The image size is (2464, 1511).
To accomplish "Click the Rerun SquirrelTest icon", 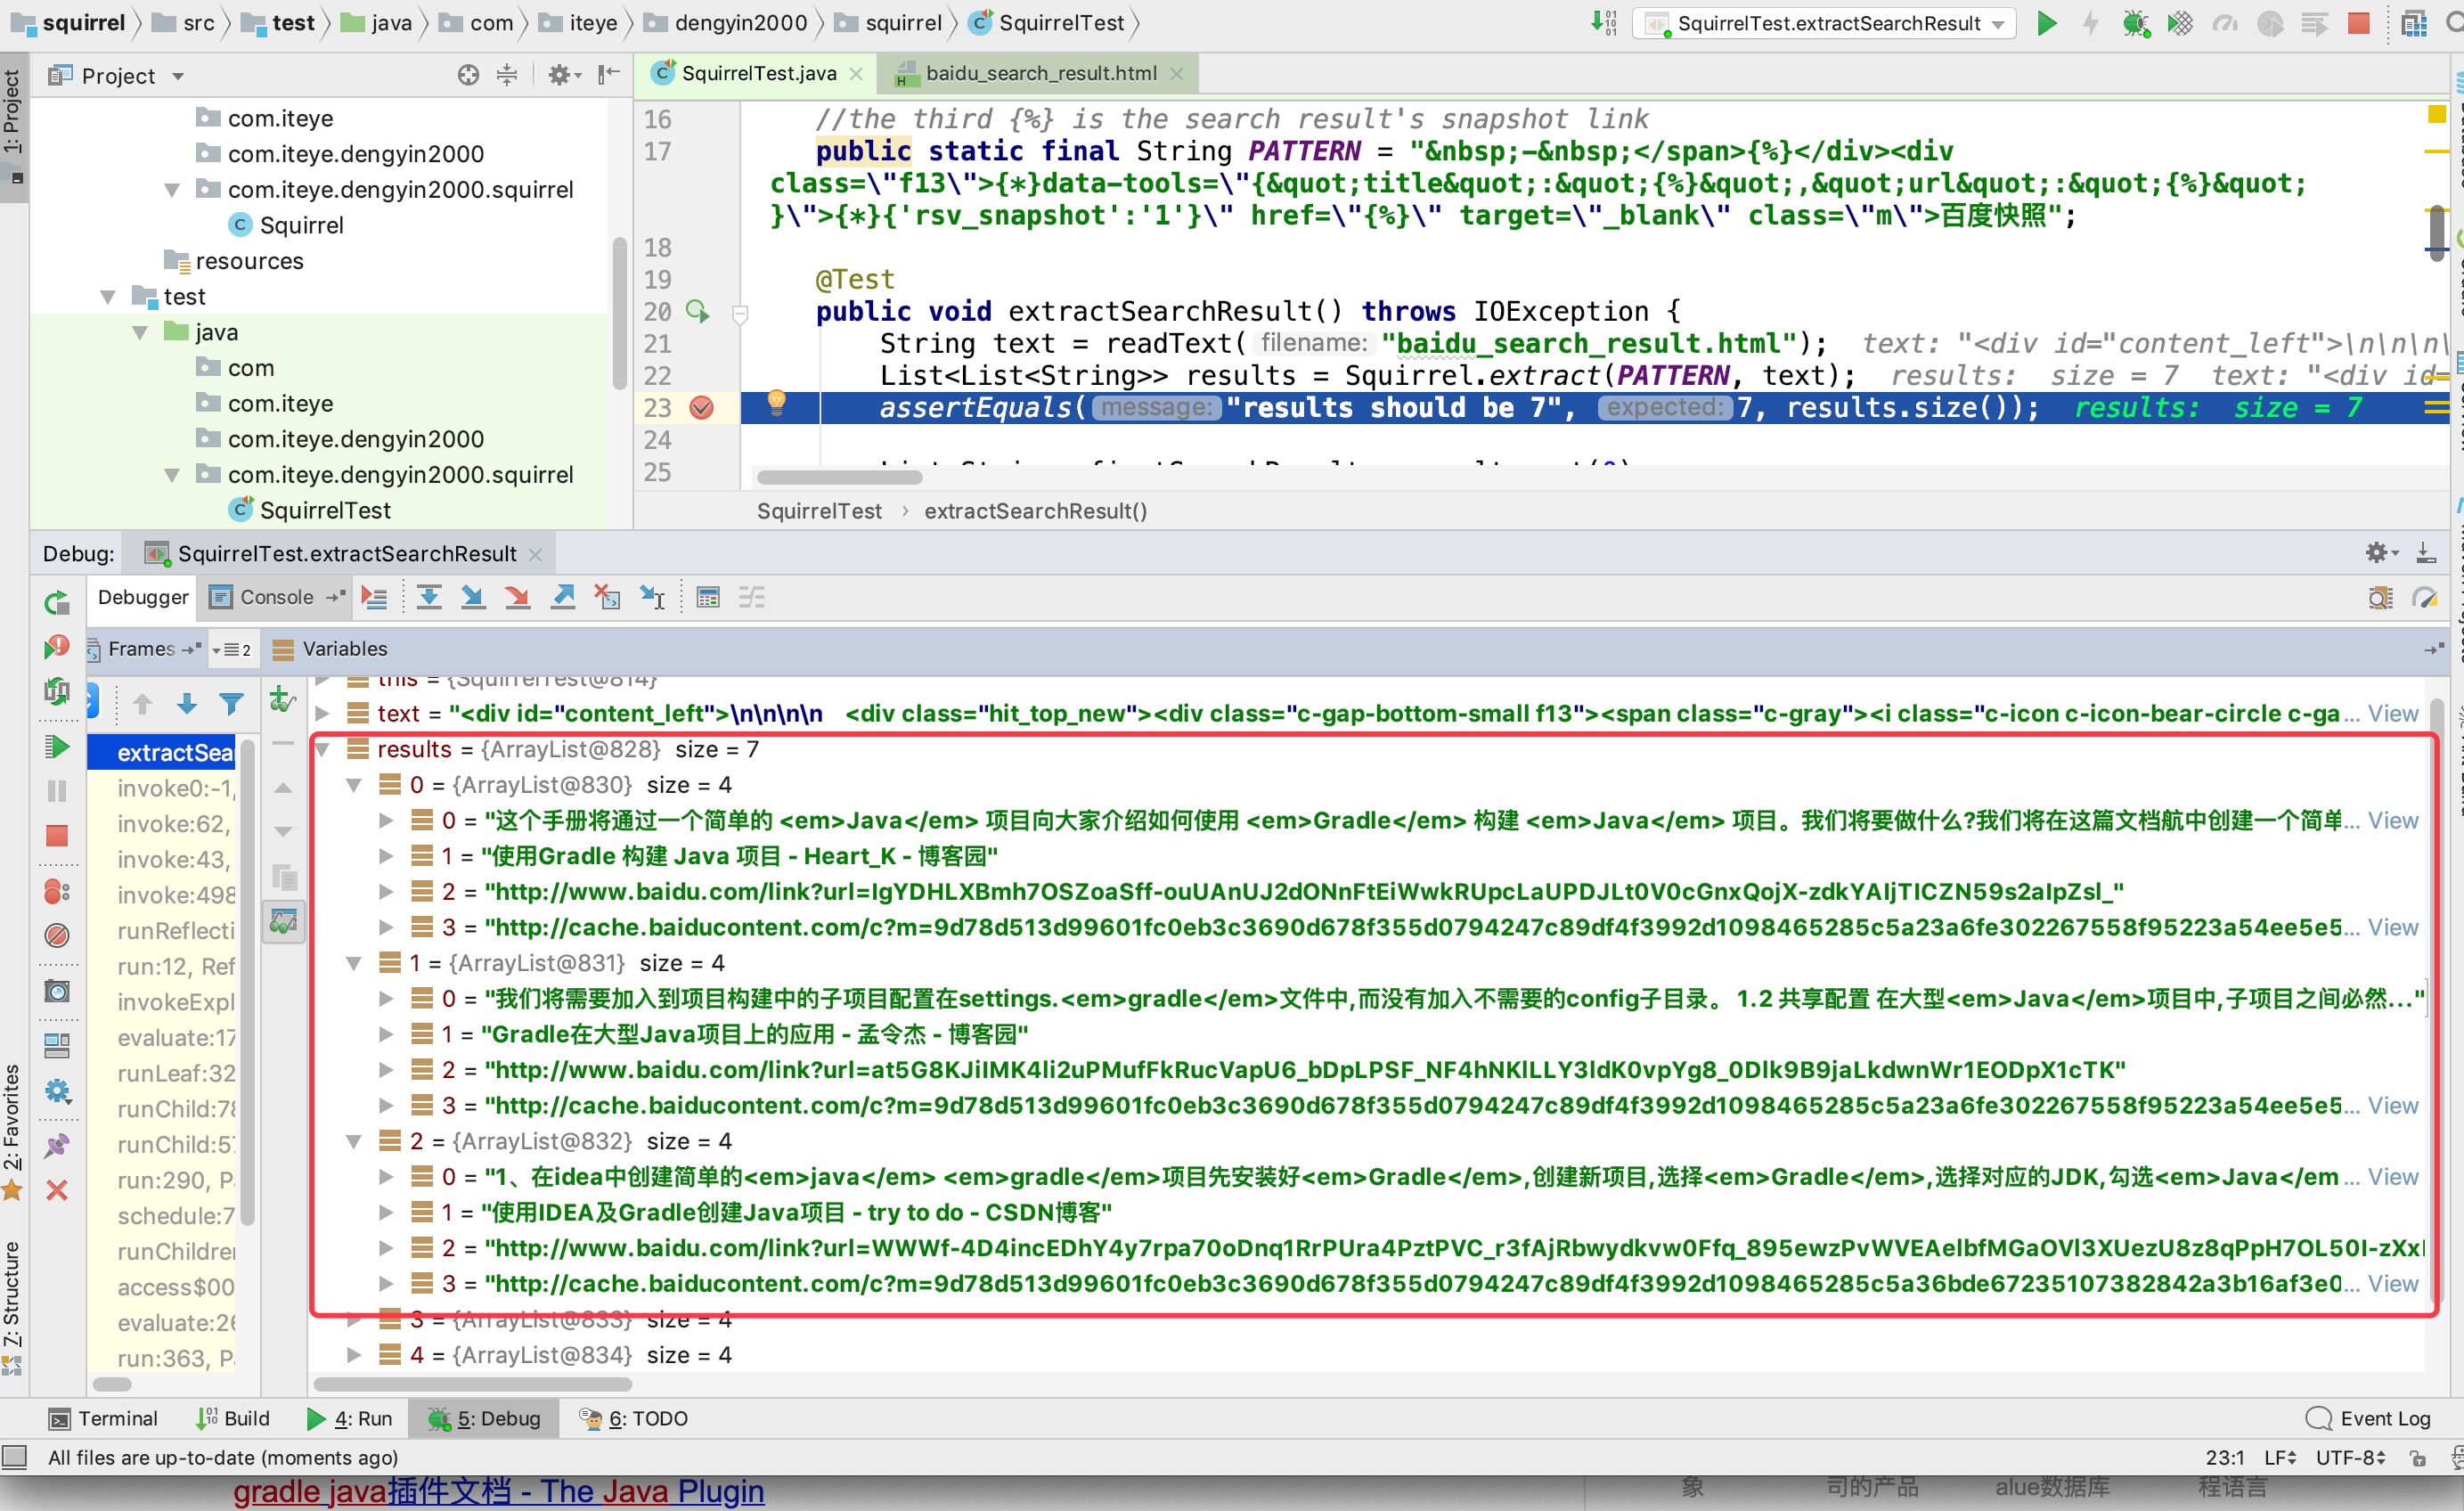I will [x=57, y=603].
